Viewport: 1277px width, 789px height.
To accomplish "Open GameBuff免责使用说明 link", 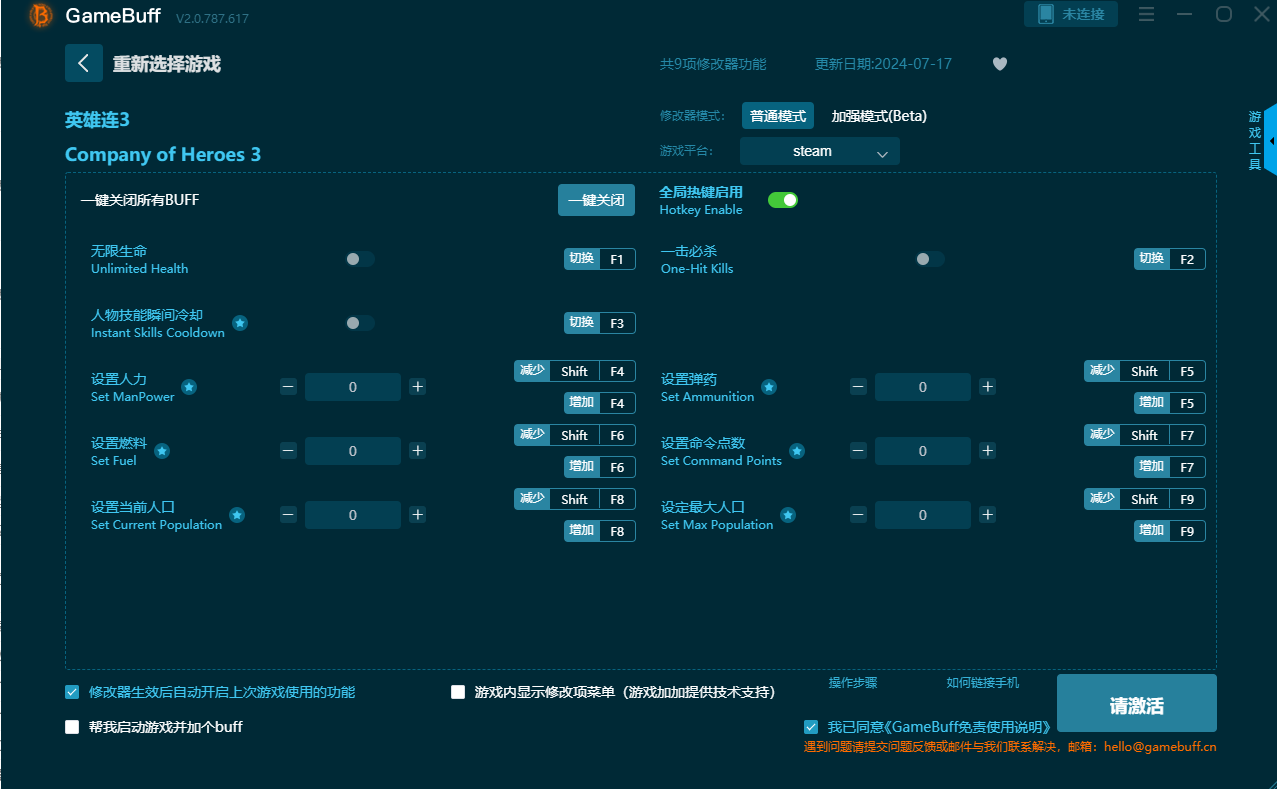I will pos(968,727).
